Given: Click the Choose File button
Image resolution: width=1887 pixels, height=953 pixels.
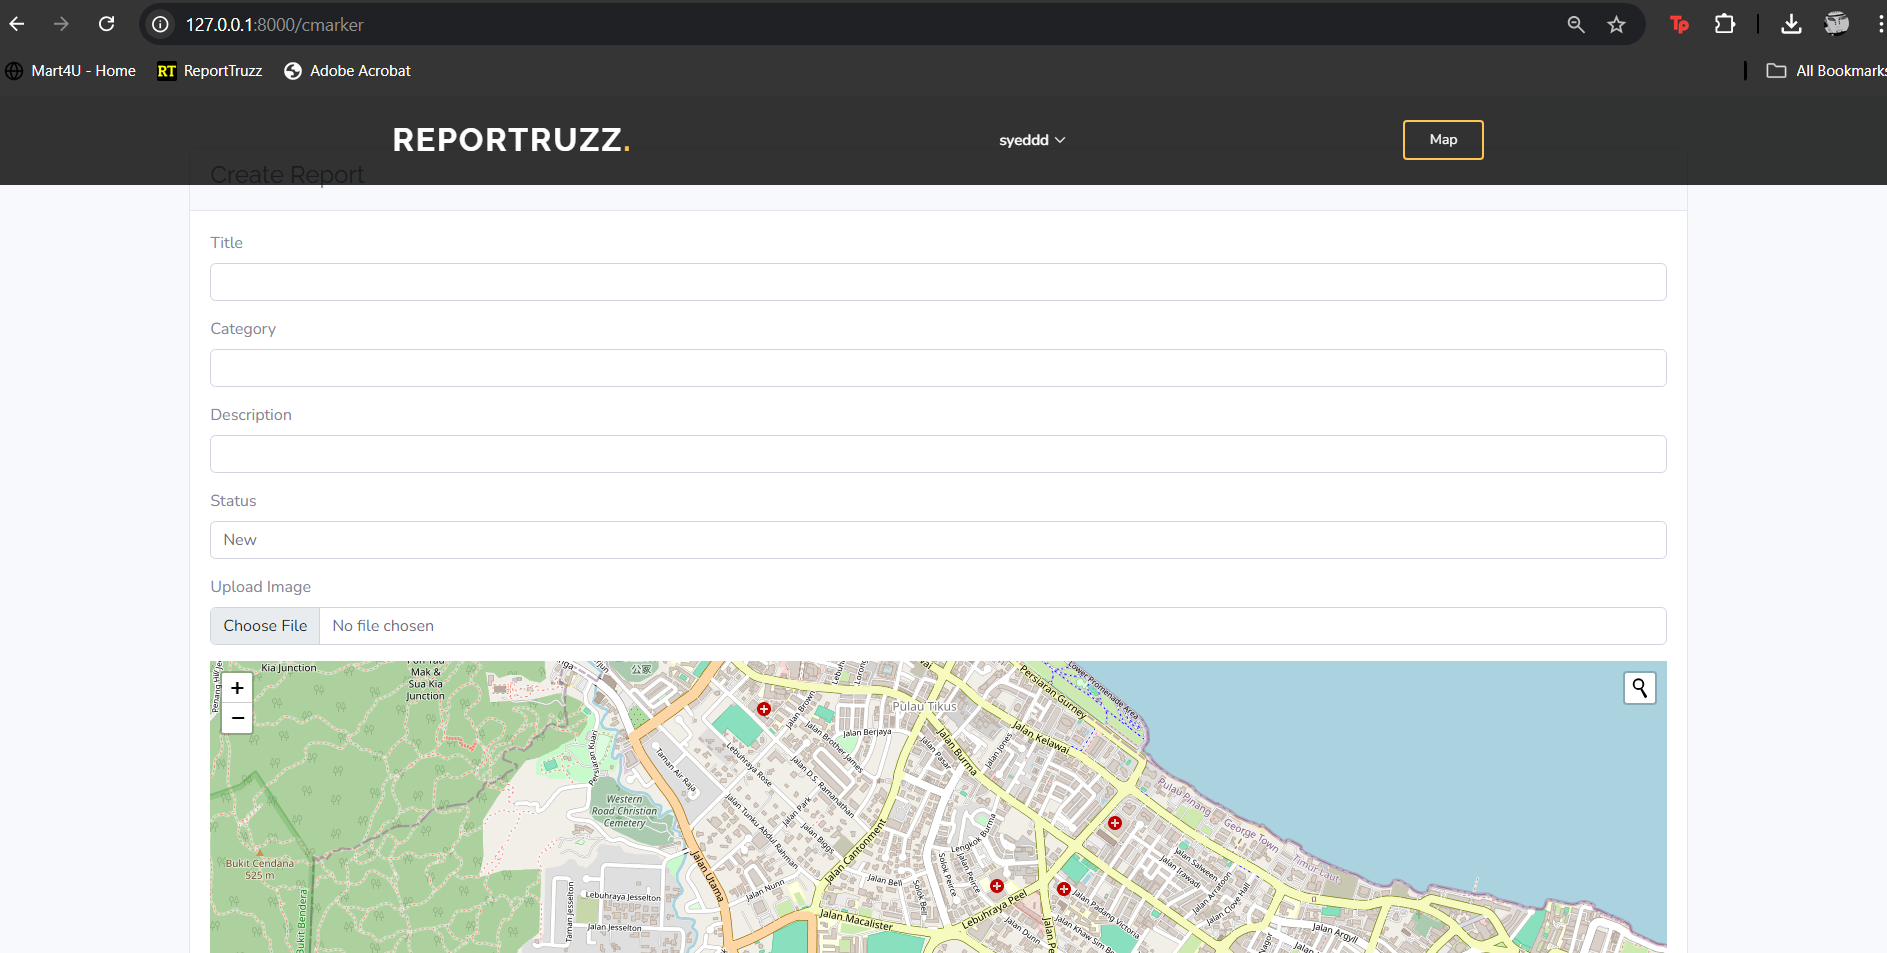Looking at the screenshot, I should pos(265,626).
